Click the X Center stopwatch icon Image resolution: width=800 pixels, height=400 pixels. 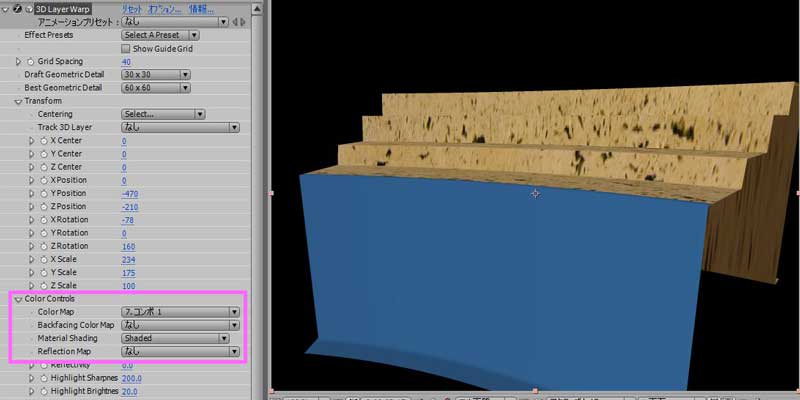[43, 141]
